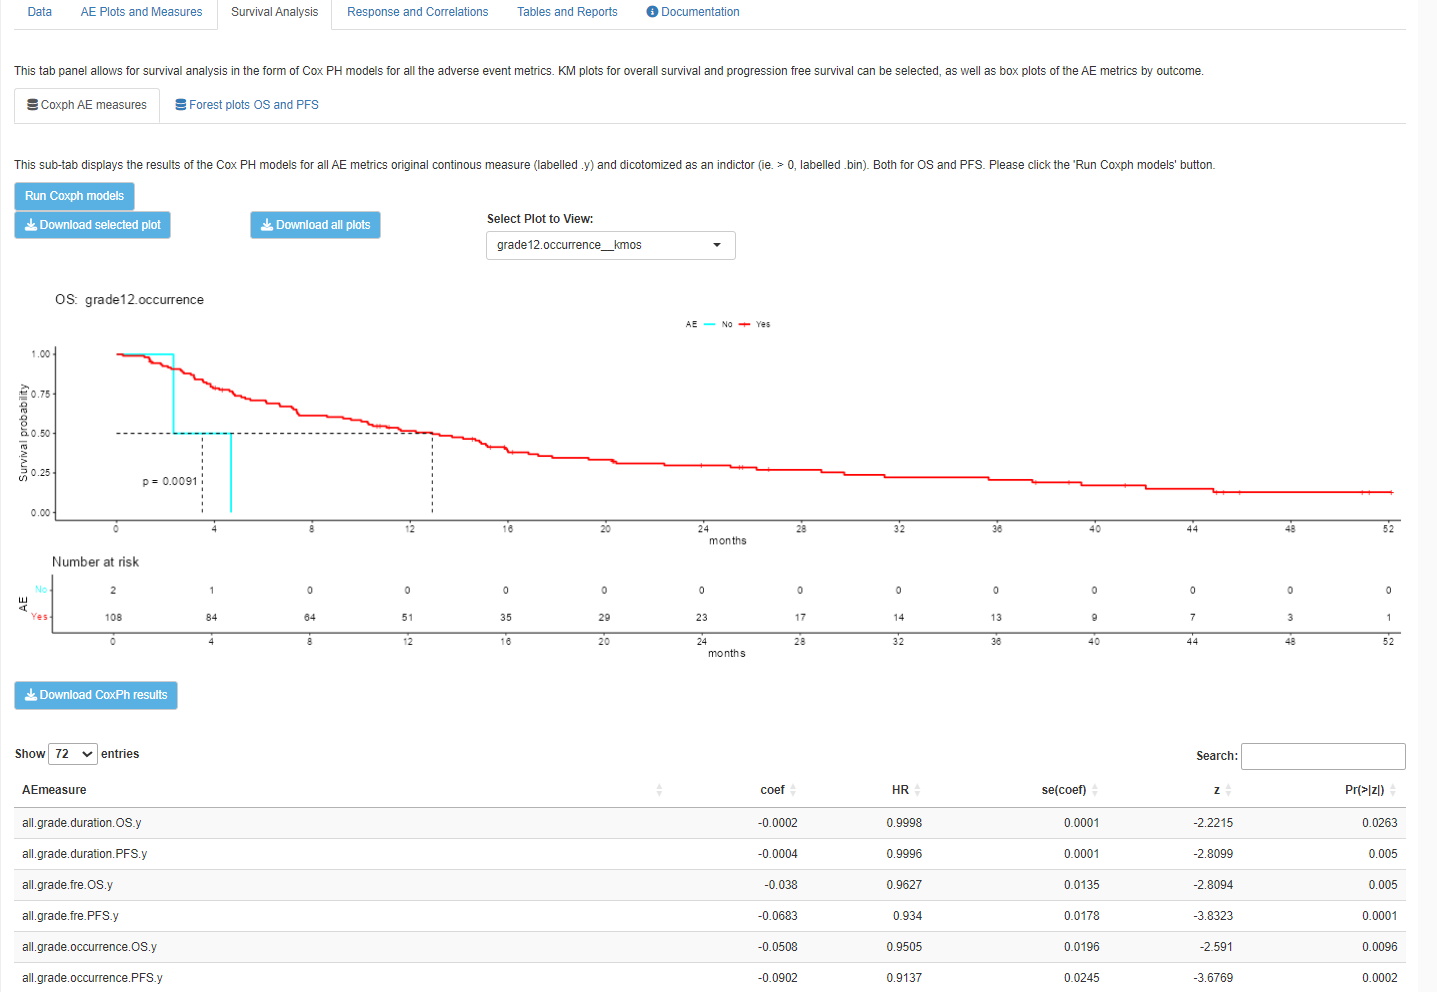Toggle sorting on the coef column
The width and height of the screenshot is (1437, 992).
click(793, 789)
